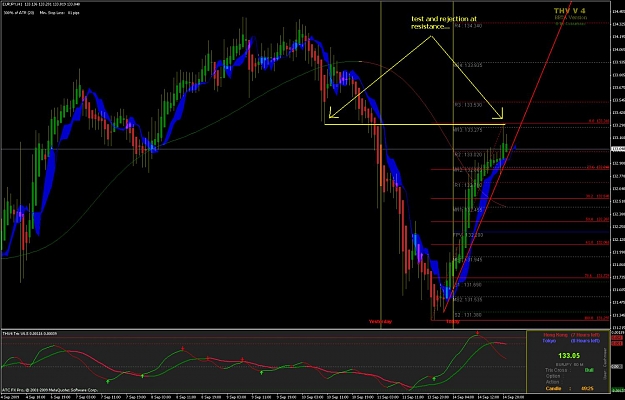Click the Tokyo session hours-left line
This screenshot has width=625, height=400.
coord(571,341)
